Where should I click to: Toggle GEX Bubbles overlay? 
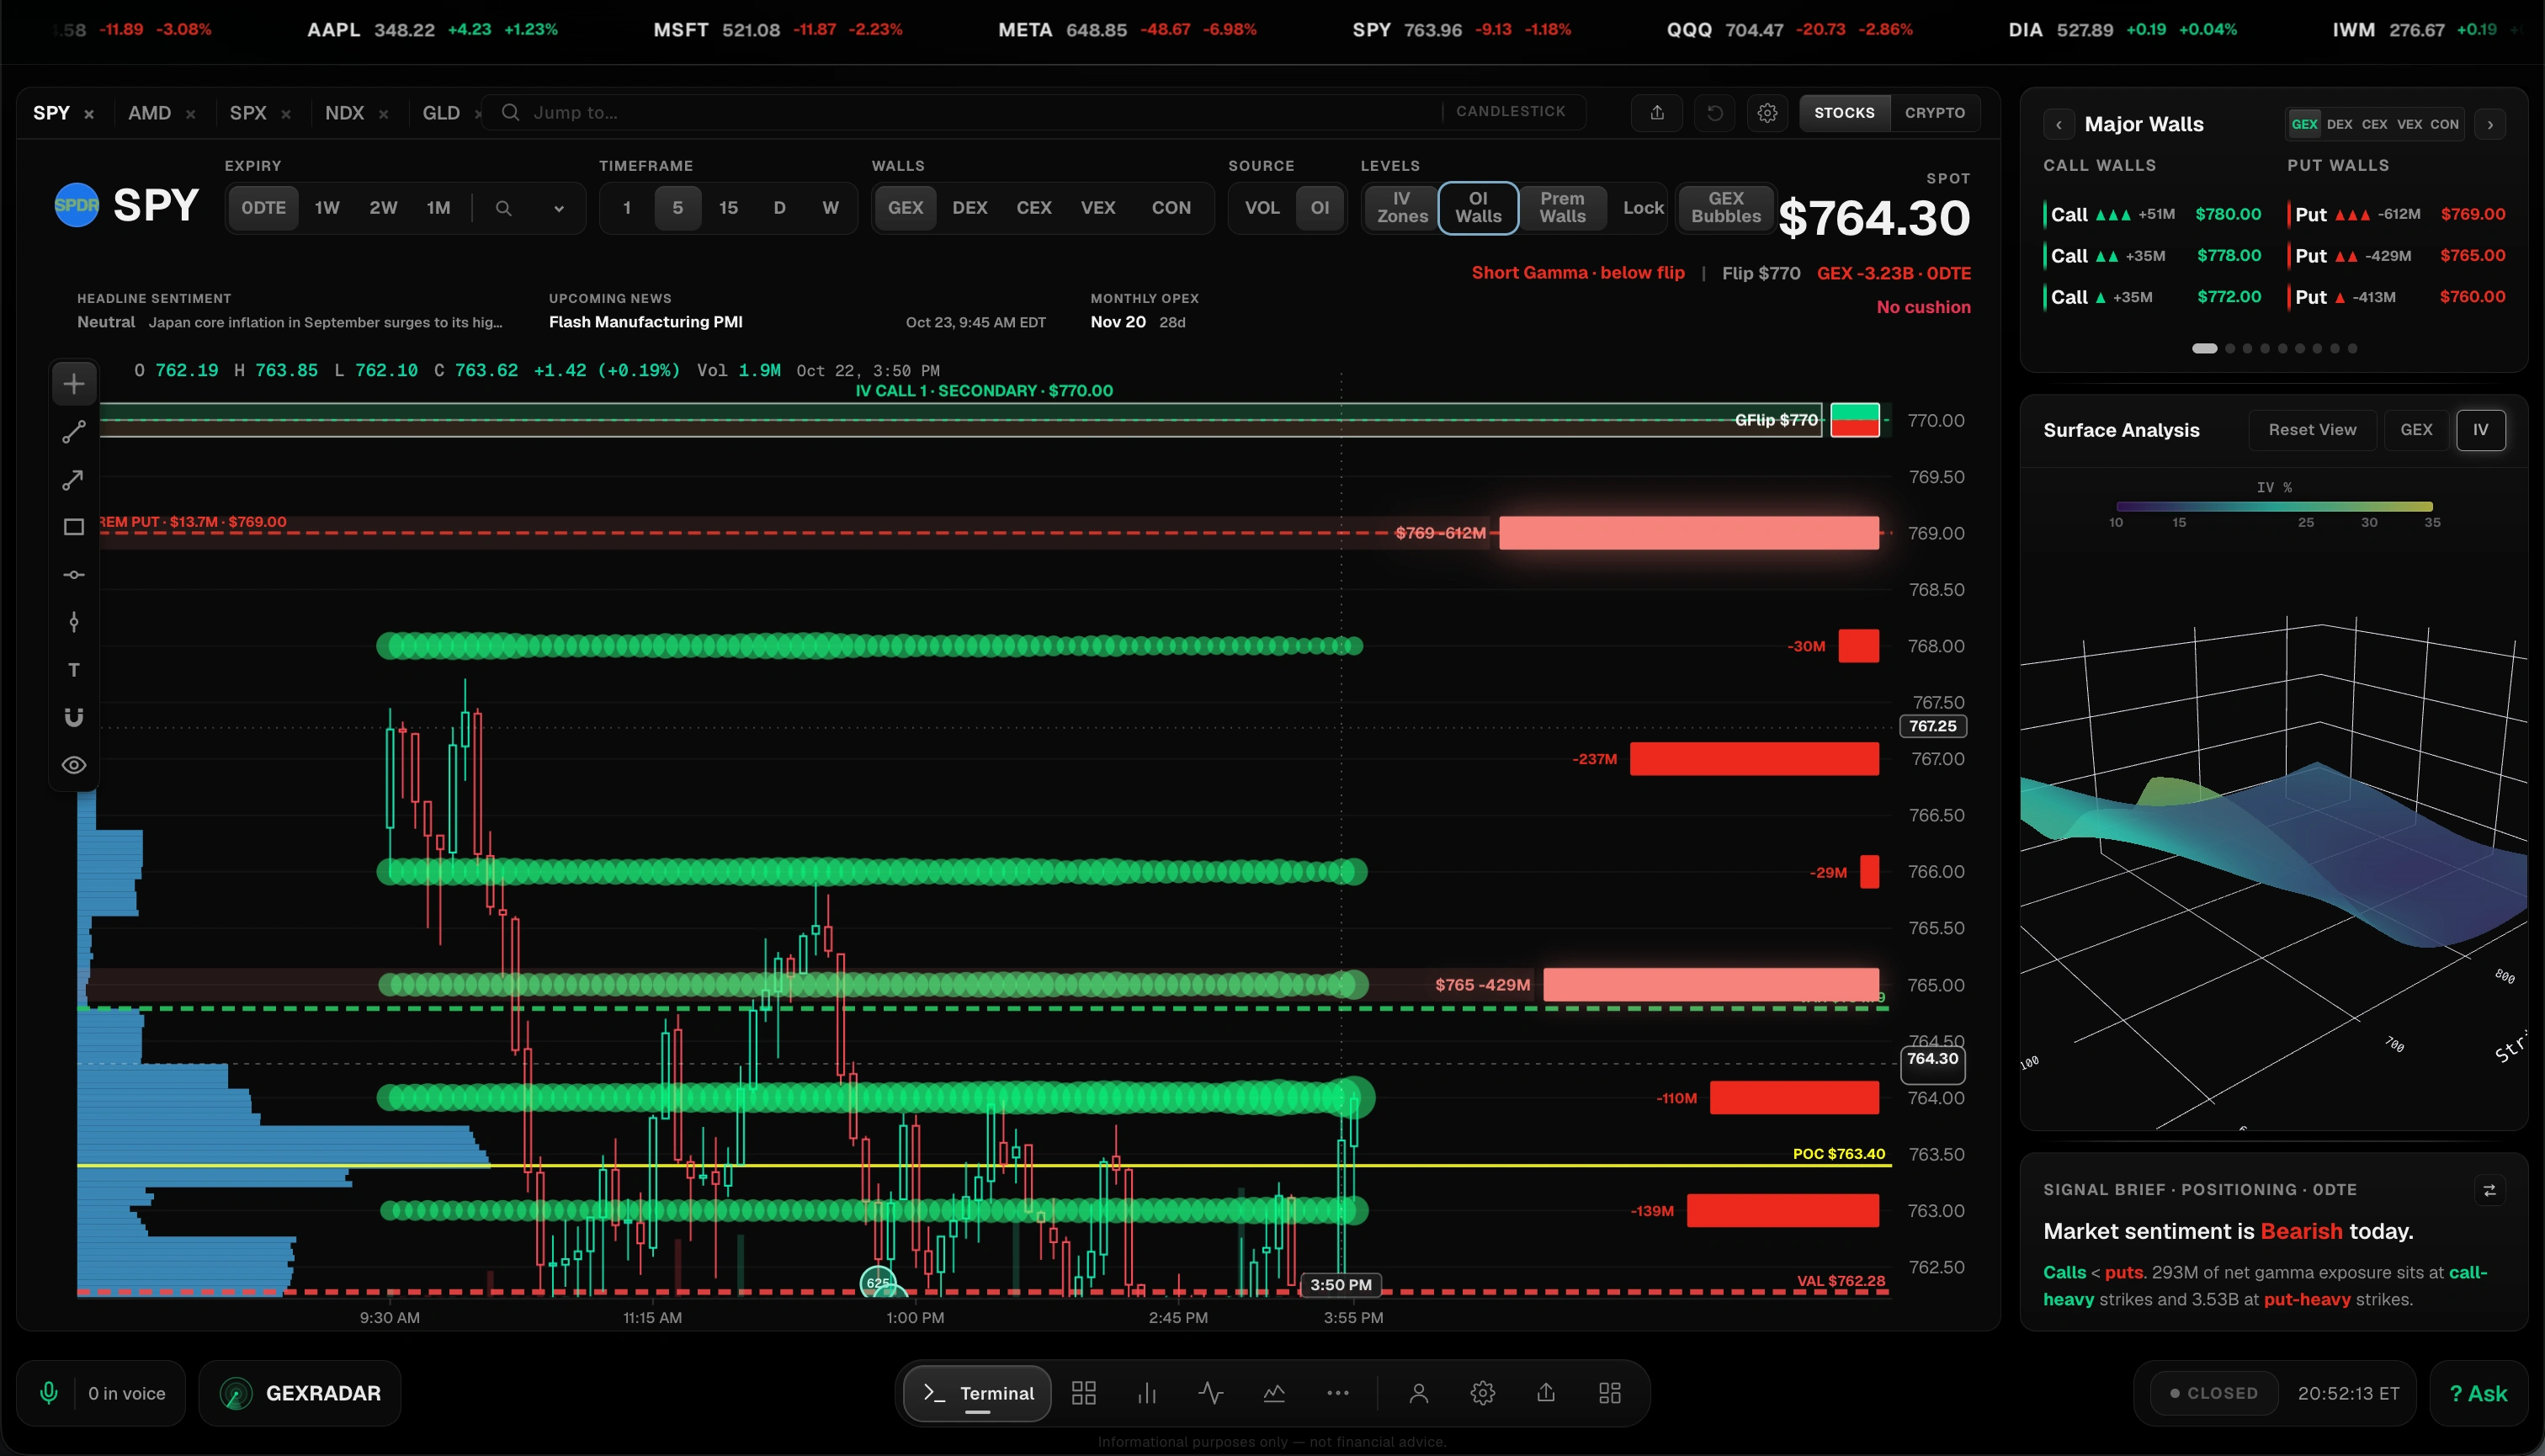[1725, 208]
